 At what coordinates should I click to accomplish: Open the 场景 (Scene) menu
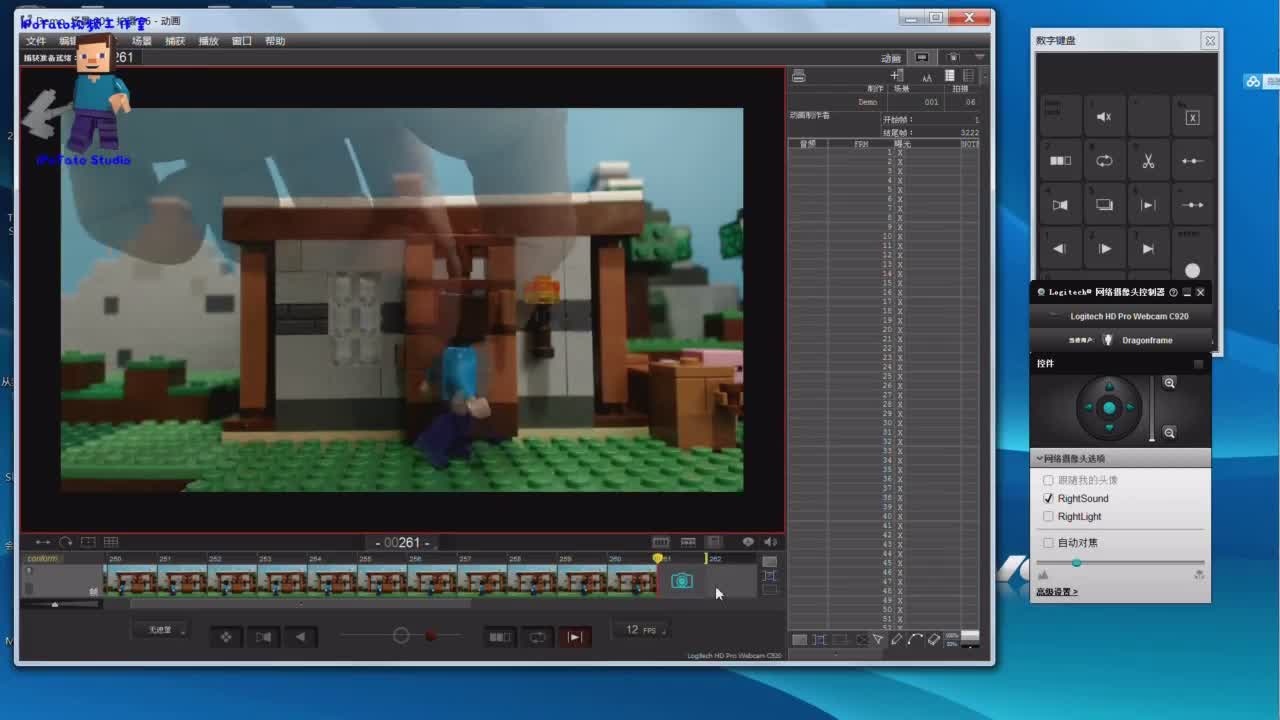(x=142, y=41)
